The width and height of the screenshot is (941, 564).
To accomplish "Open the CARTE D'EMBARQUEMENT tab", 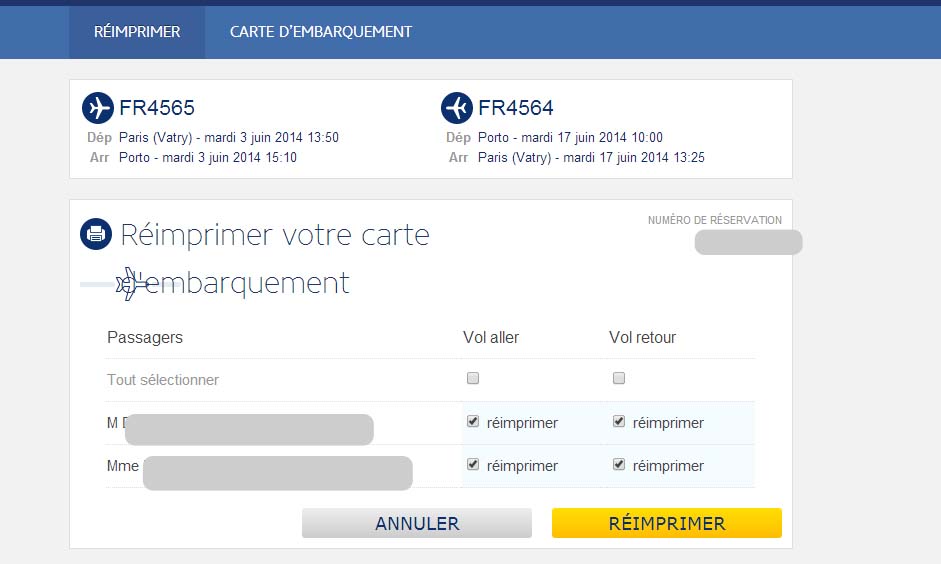I will 321,32.
